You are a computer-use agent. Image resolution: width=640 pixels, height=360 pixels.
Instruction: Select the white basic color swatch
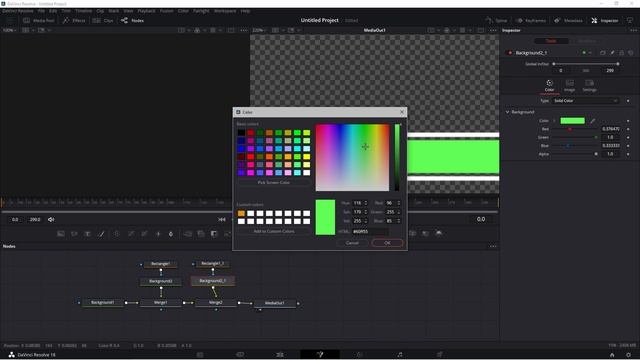307,173
